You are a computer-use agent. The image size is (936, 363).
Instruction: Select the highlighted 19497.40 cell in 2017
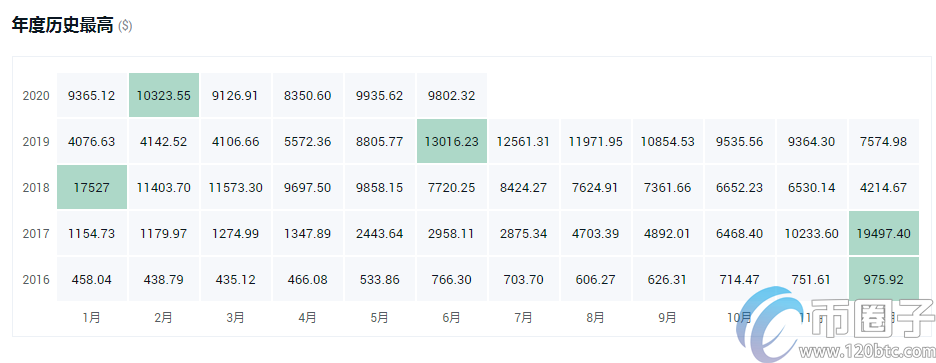(x=883, y=233)
